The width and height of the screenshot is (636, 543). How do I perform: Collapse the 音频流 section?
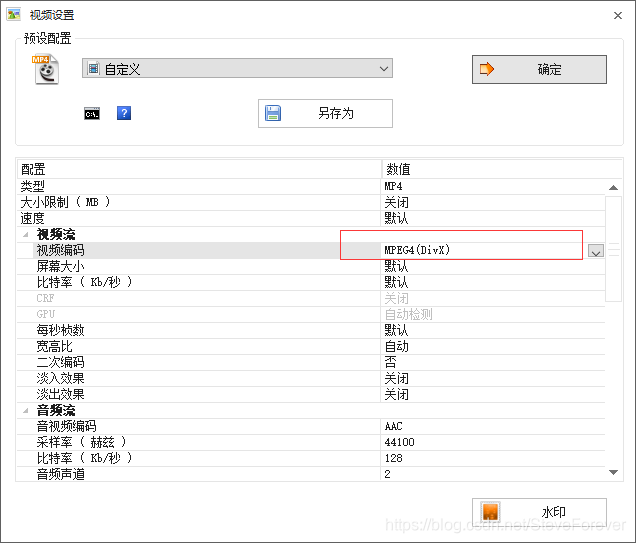pyautogui.click(x=26, y=410)
